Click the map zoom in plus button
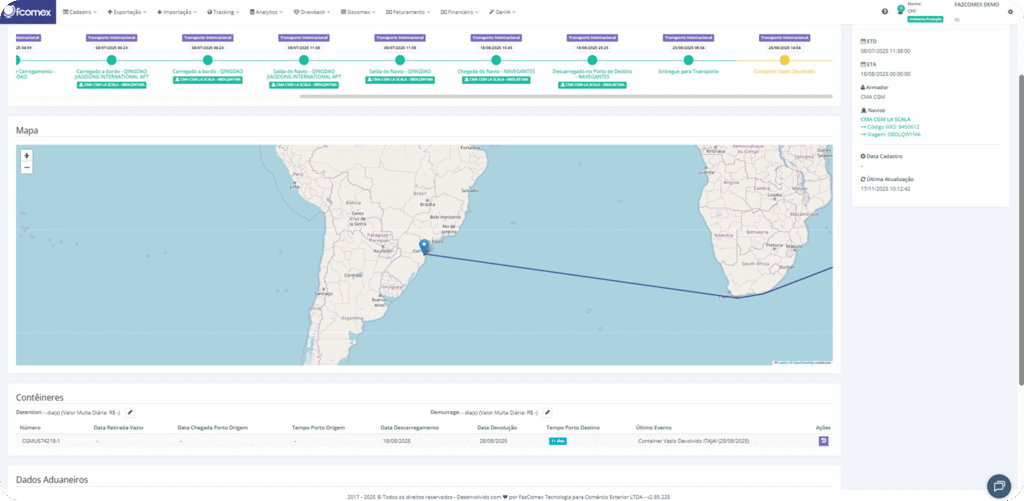Image resolution: width=1024 pixels, height=501 pixels. click(26, 156)
